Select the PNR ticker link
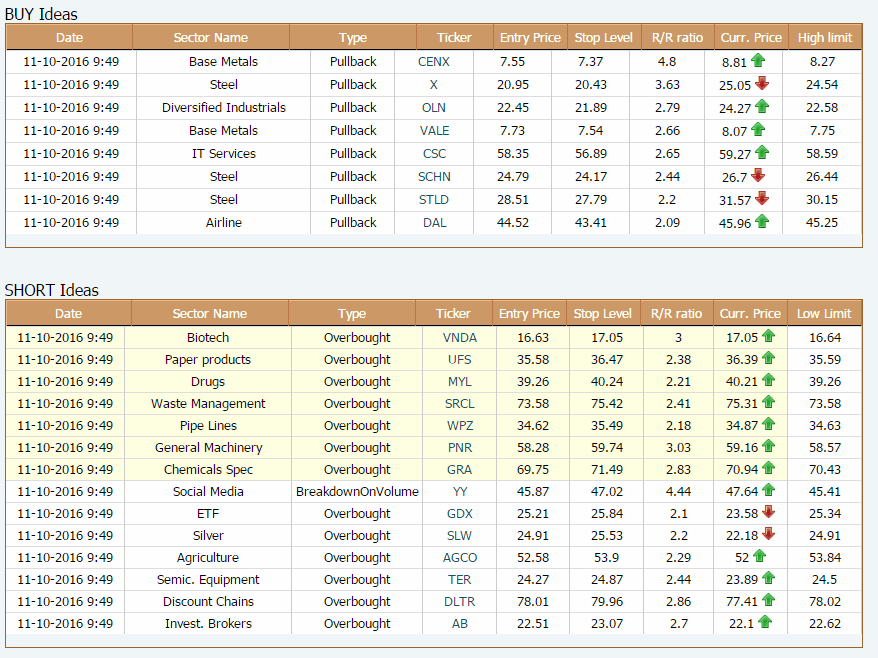This screenshot has width=878, height=658. 460,447
